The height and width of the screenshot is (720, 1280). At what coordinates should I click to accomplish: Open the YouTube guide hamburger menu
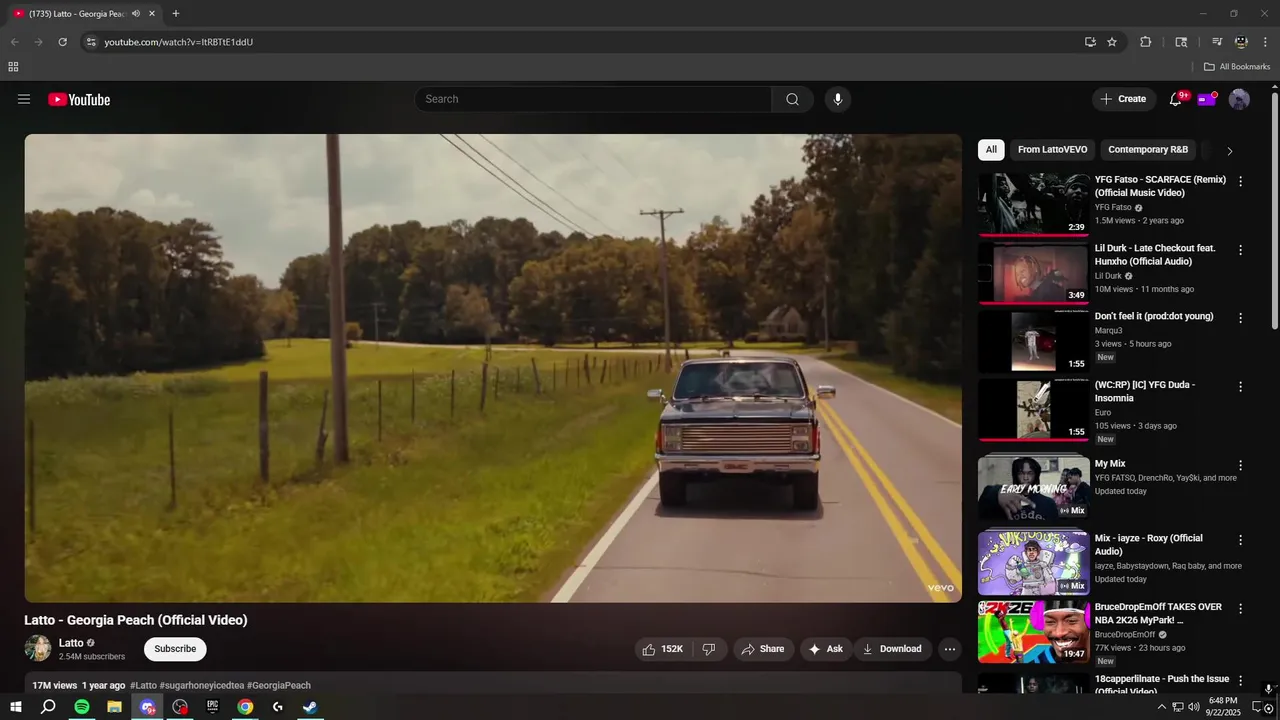coord(24,99)
